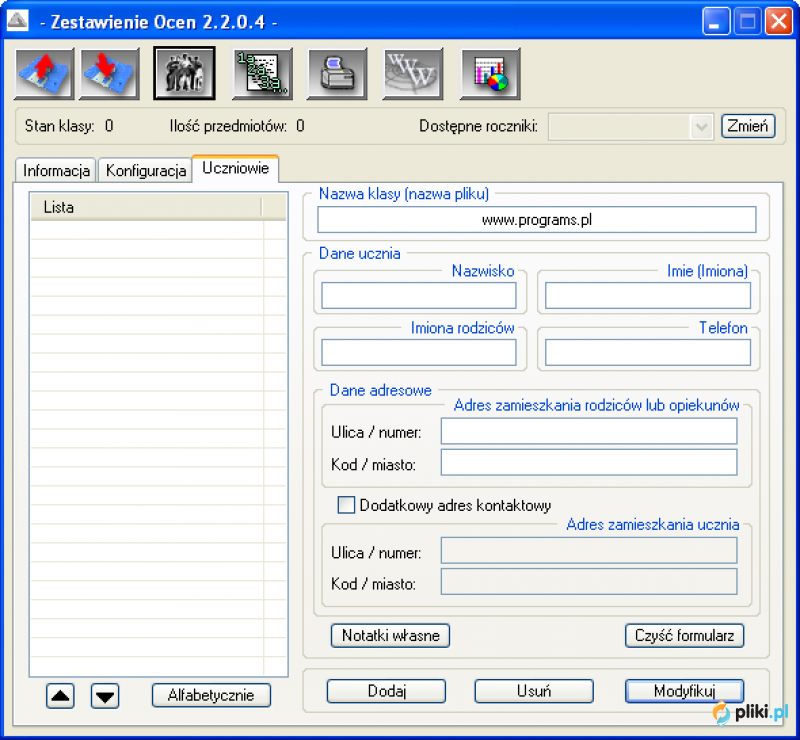Move student down with the down arrow button

click(x=105, y=696)
